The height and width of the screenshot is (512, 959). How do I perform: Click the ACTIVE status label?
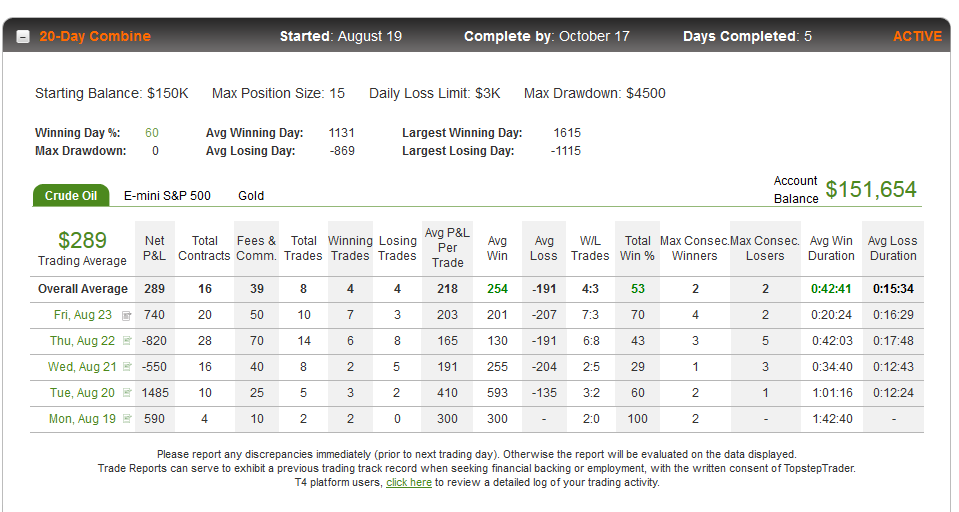pyautogui.click(x=917, y=36)
